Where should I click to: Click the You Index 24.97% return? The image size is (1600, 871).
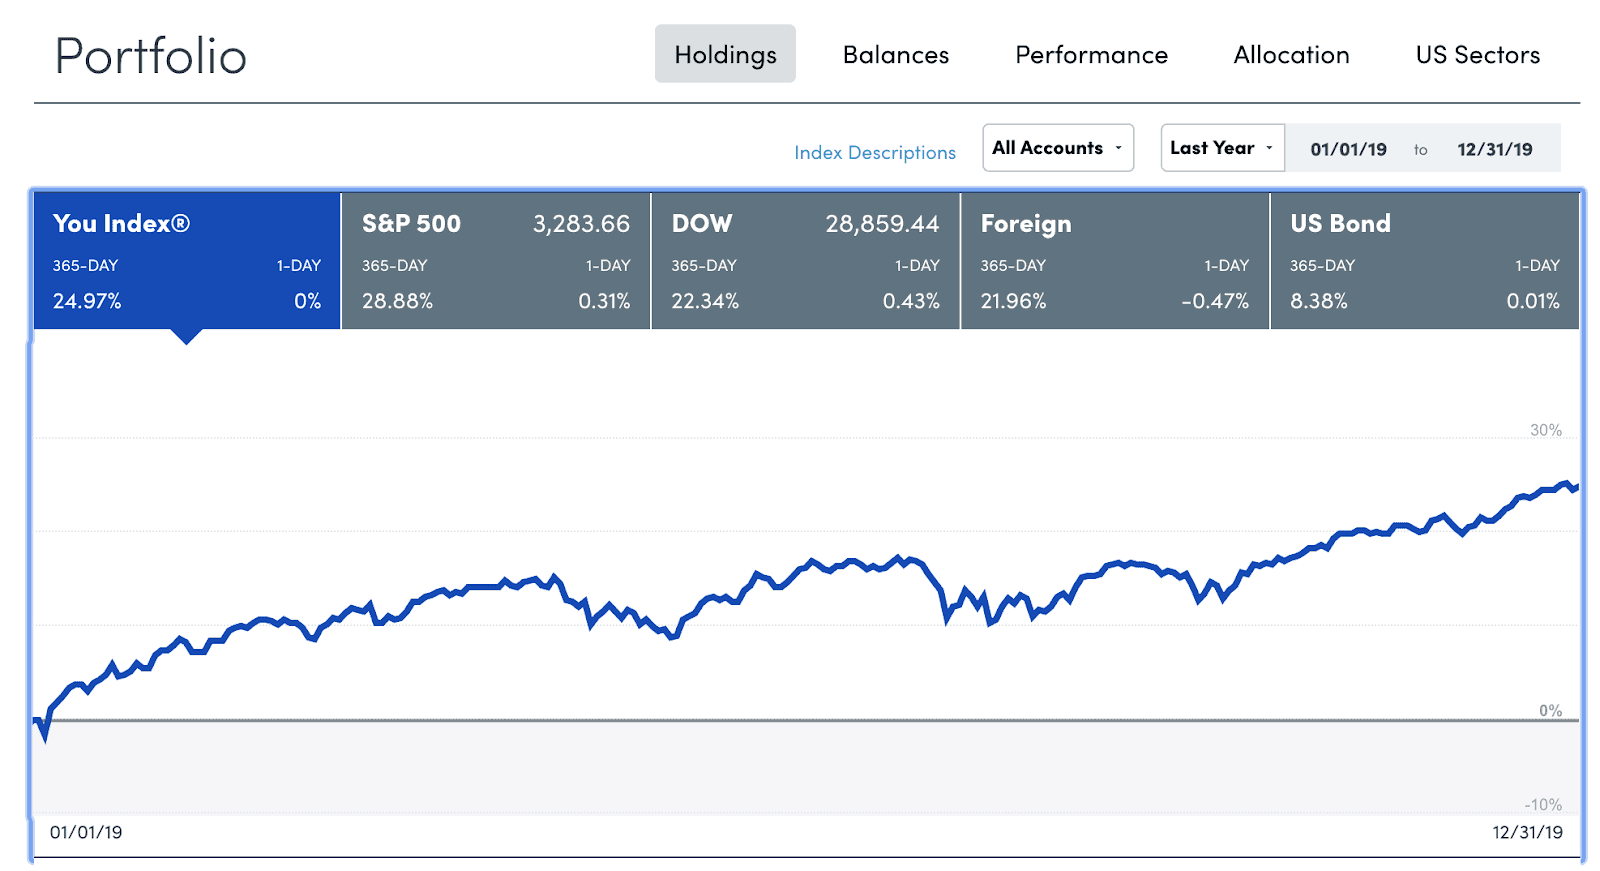[x=87, y=301]
